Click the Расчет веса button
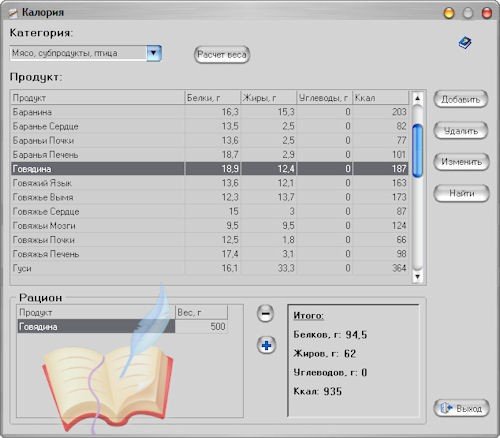Viewport: 500px width, 438px height. 222,54
